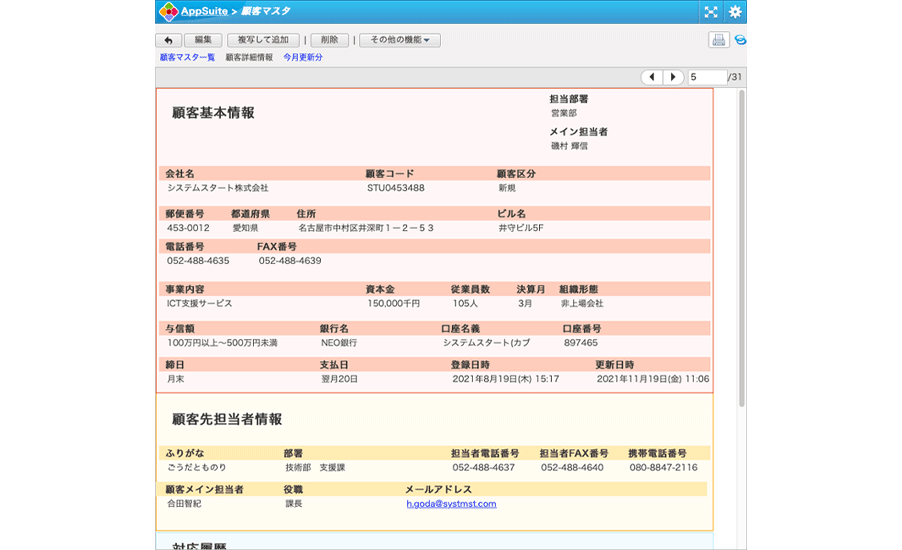Click the 編集 button
Viewport: 902px width, 550px height.
click(x=203, y=40)
